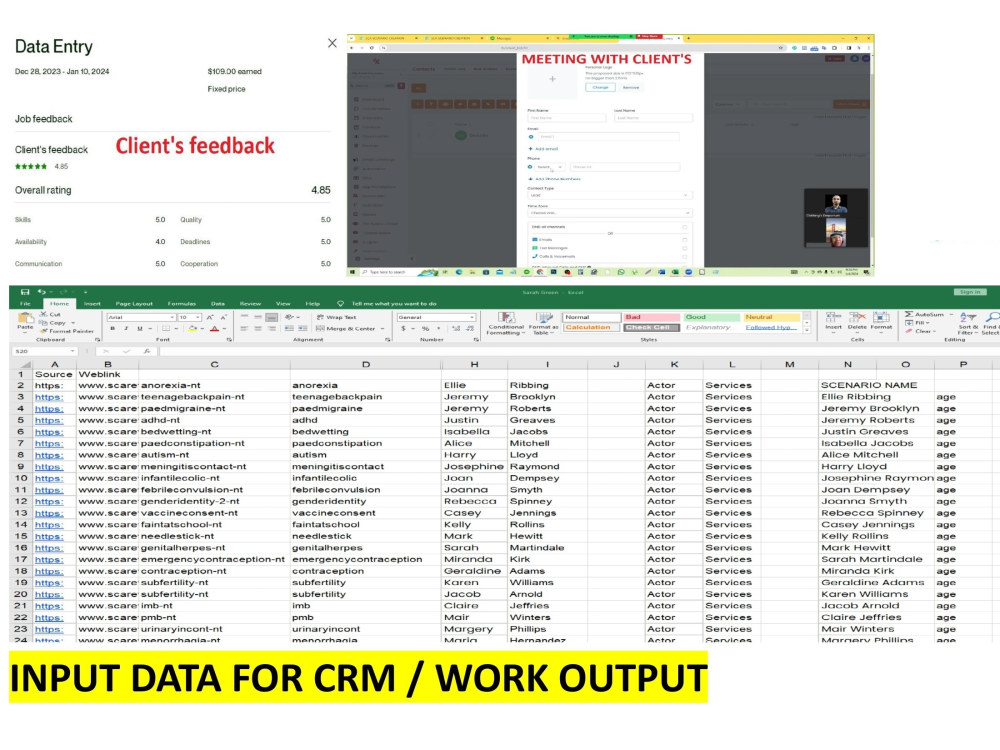Click the Wrap Text button
This screenshot has width=1000, height=750.
[x=336, y=317]
